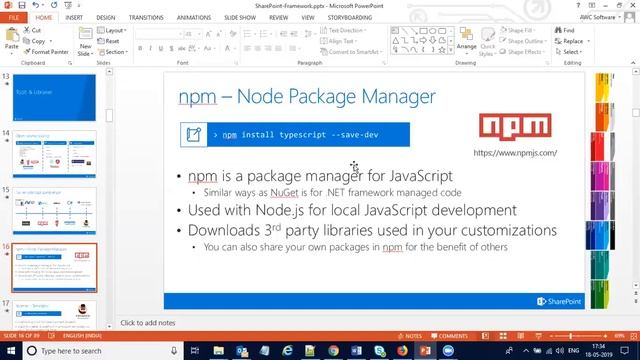
Task: Select slide 13 thumbnail
Action: coord(54,98)
